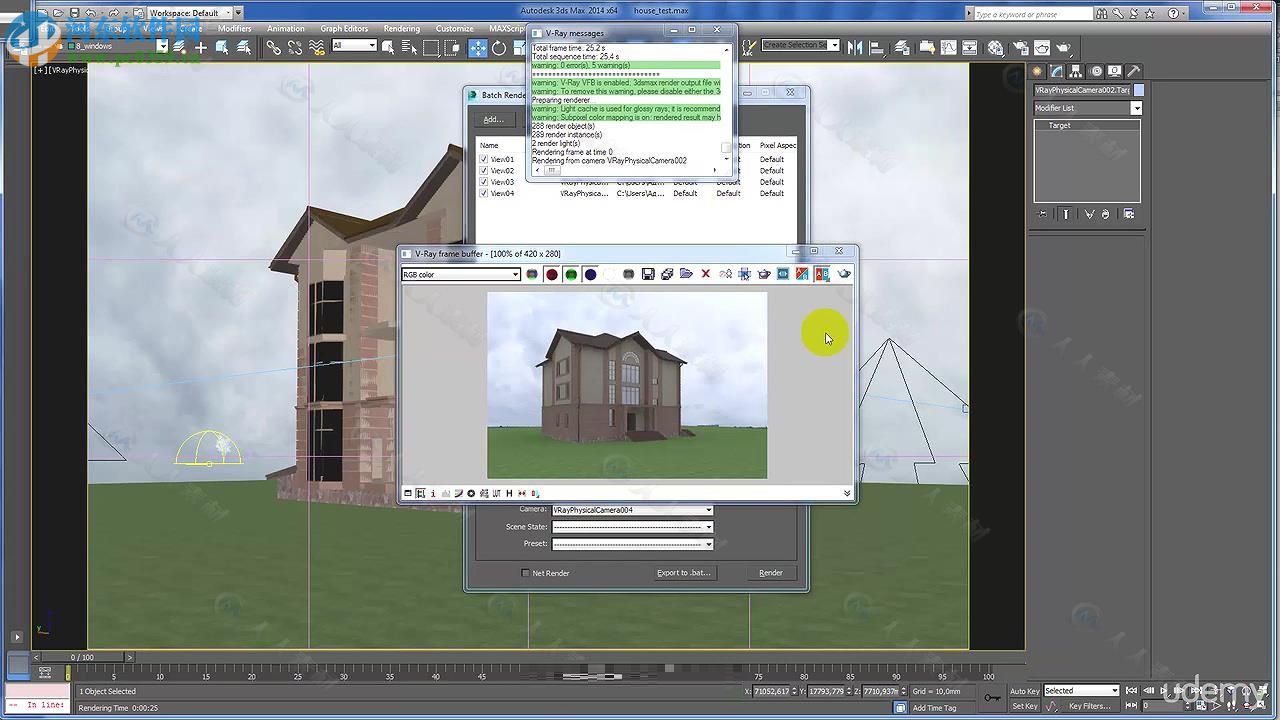Click Track mouse while rendering icon
The height and width of the screenshot is (720, 1280).
(x=744, y=274)
